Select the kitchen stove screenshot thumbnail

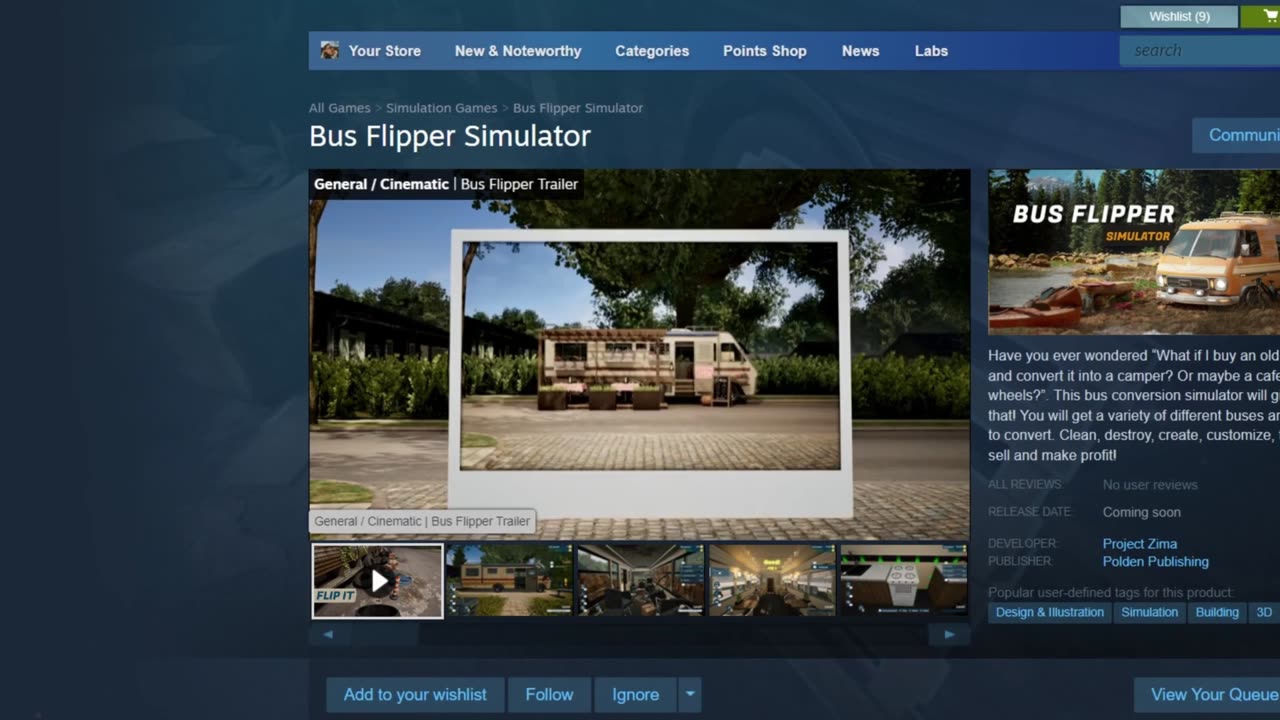pos(903,580)
